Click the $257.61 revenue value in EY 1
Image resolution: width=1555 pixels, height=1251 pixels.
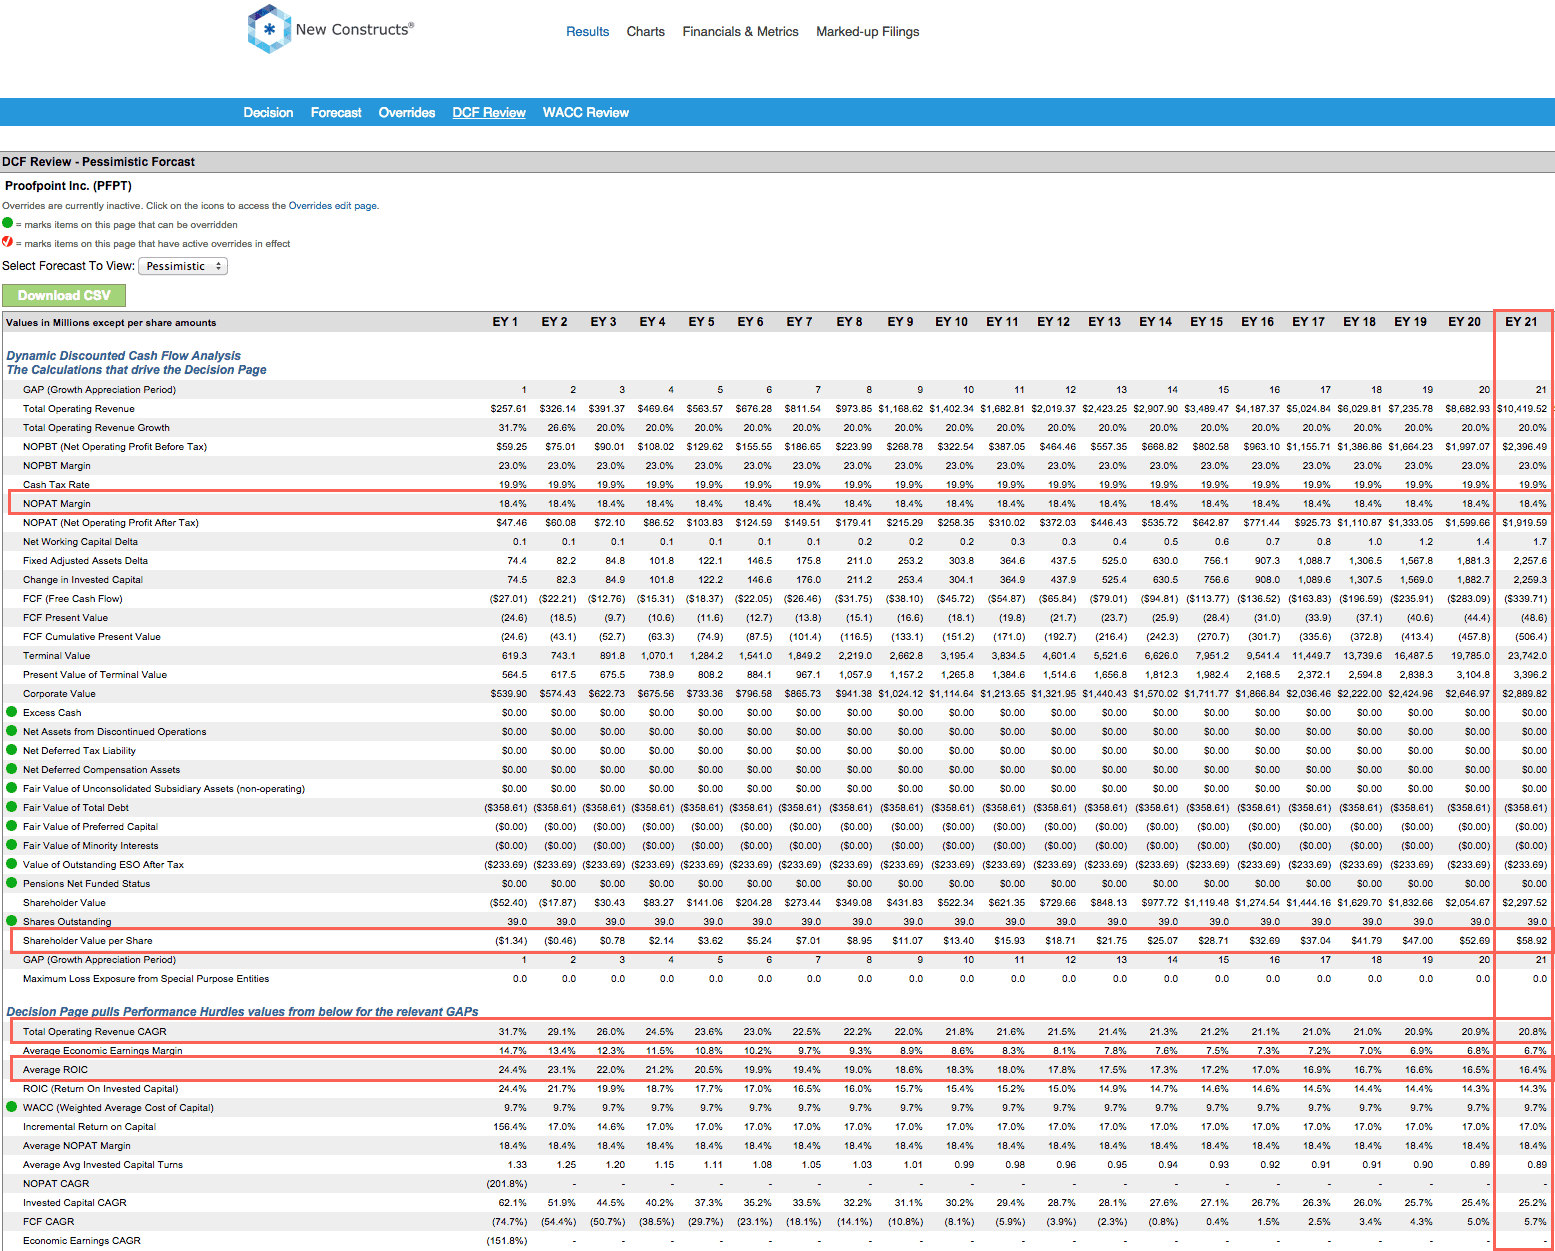tap(508, 409)
